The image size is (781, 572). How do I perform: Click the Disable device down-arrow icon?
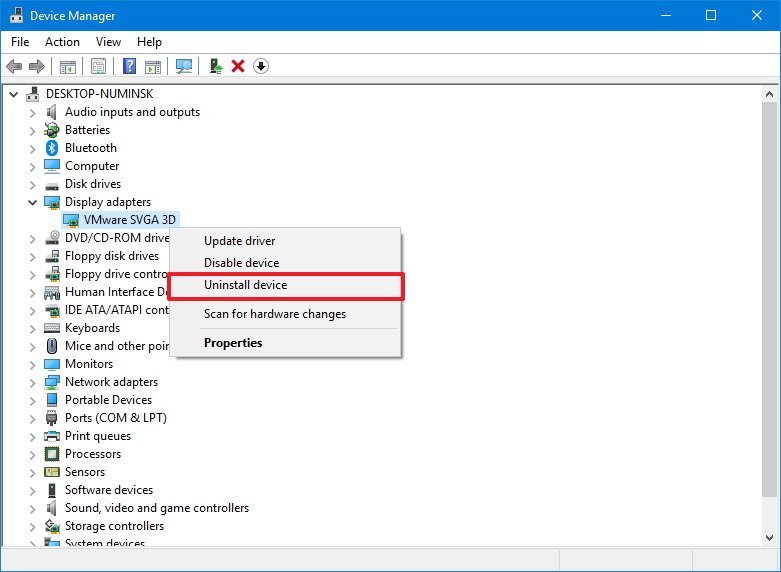pyautogui.click(x=261, y=66)
